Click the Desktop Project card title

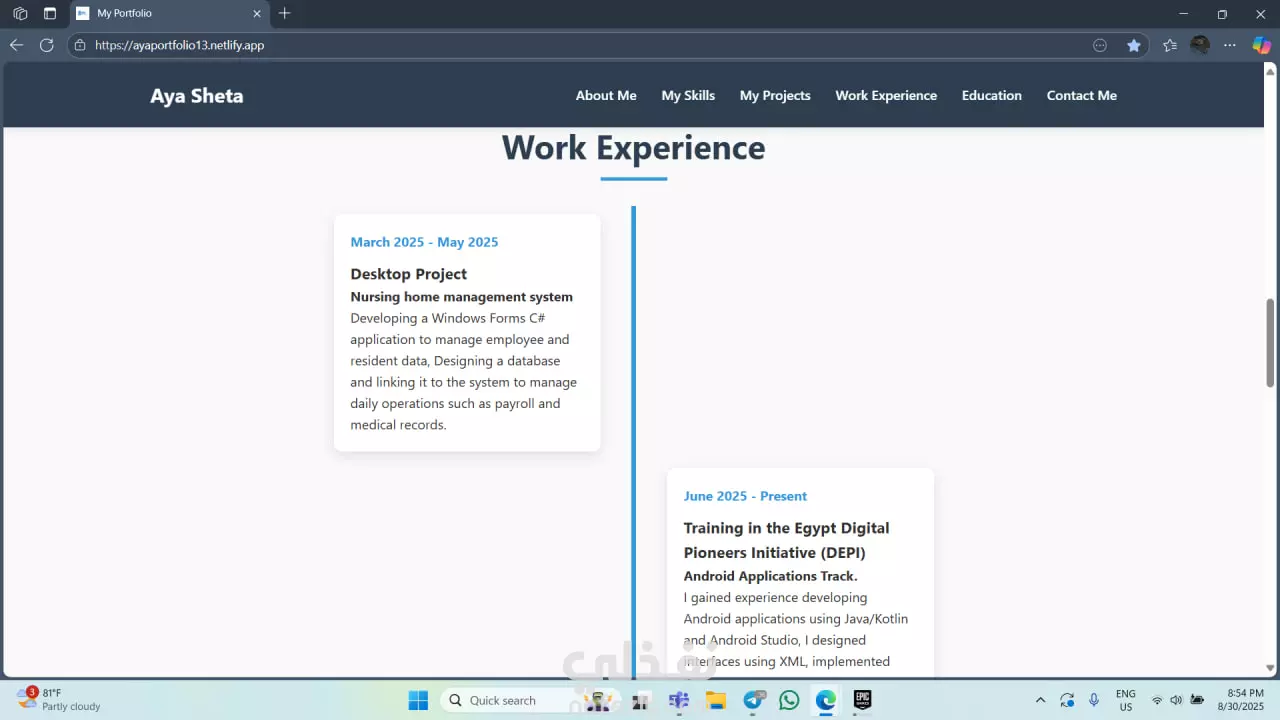pyautogui.click(x=408, y=274)
